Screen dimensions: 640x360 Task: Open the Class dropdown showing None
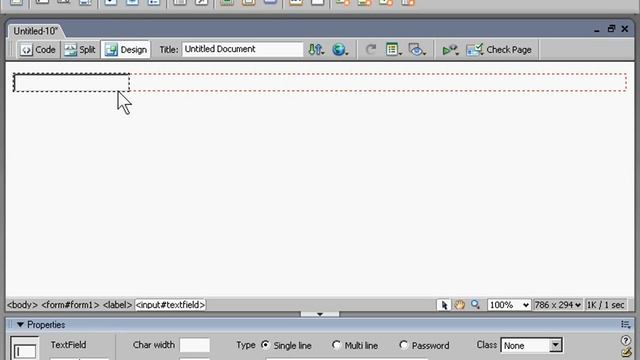(x=531, y=345)
